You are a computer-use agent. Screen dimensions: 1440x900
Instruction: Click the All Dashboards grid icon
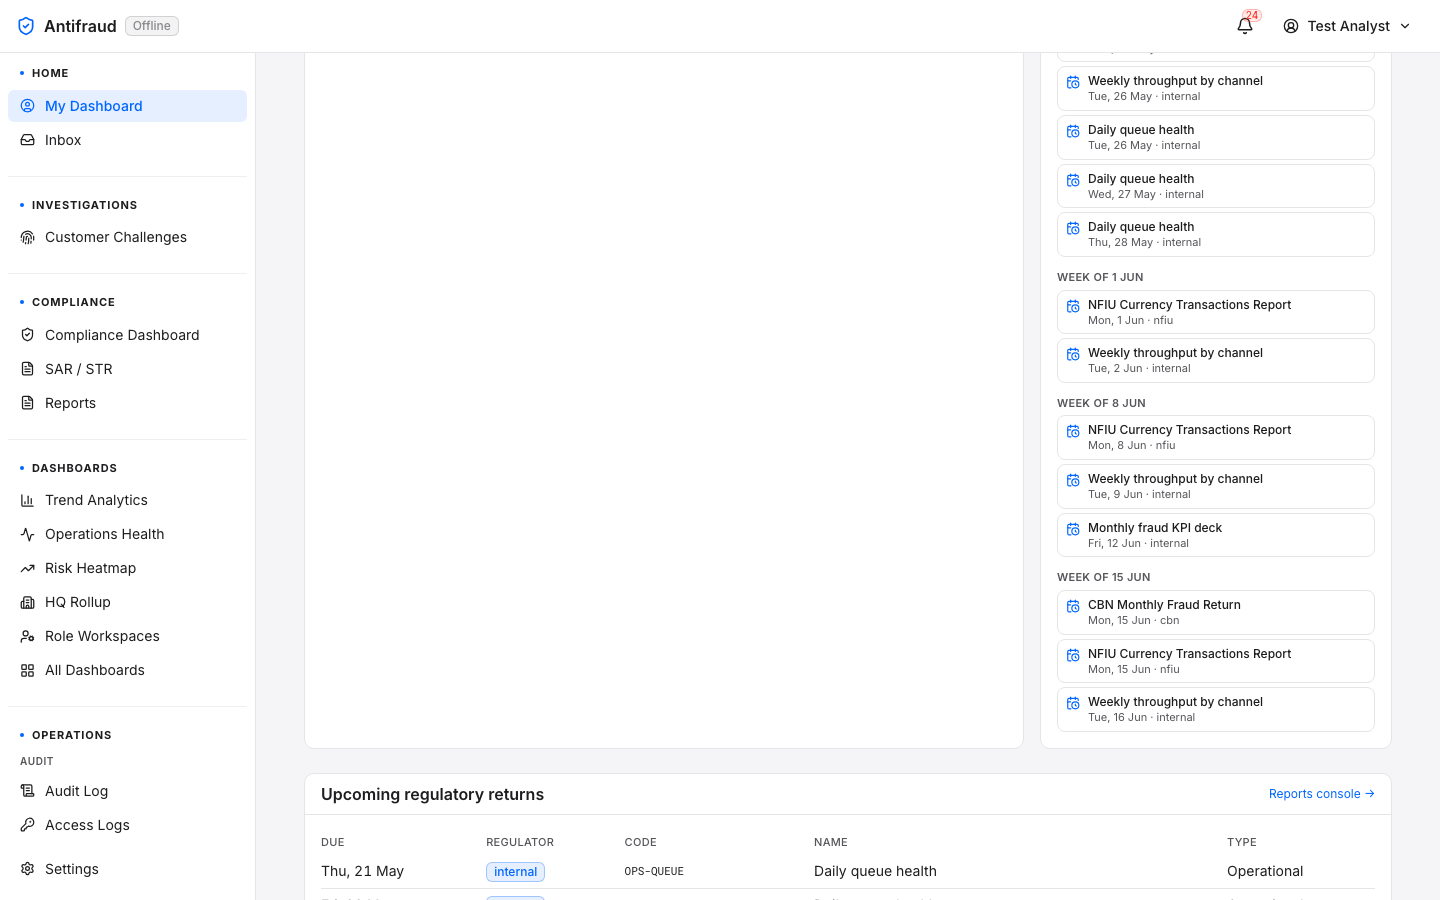(x=27, y=670)
